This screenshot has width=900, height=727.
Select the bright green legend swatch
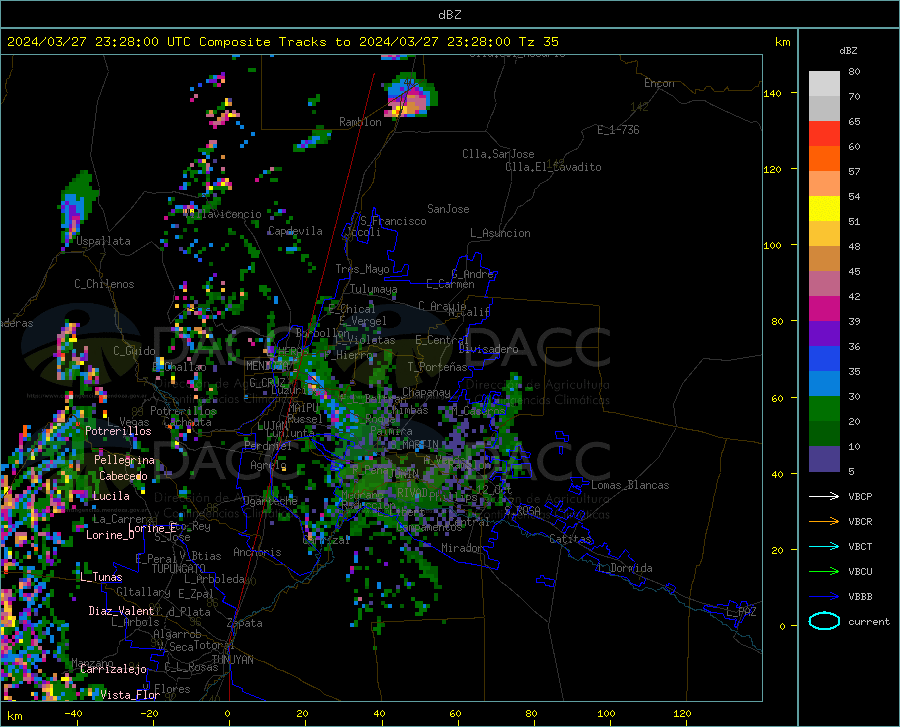pyautogui.click(x=824, y=409)
